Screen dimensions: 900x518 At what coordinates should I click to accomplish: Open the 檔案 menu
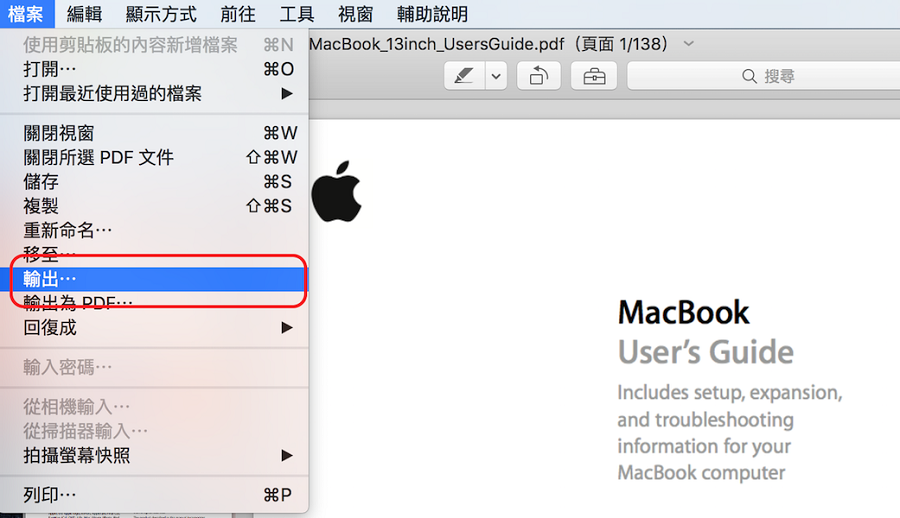tap(26, 14)
